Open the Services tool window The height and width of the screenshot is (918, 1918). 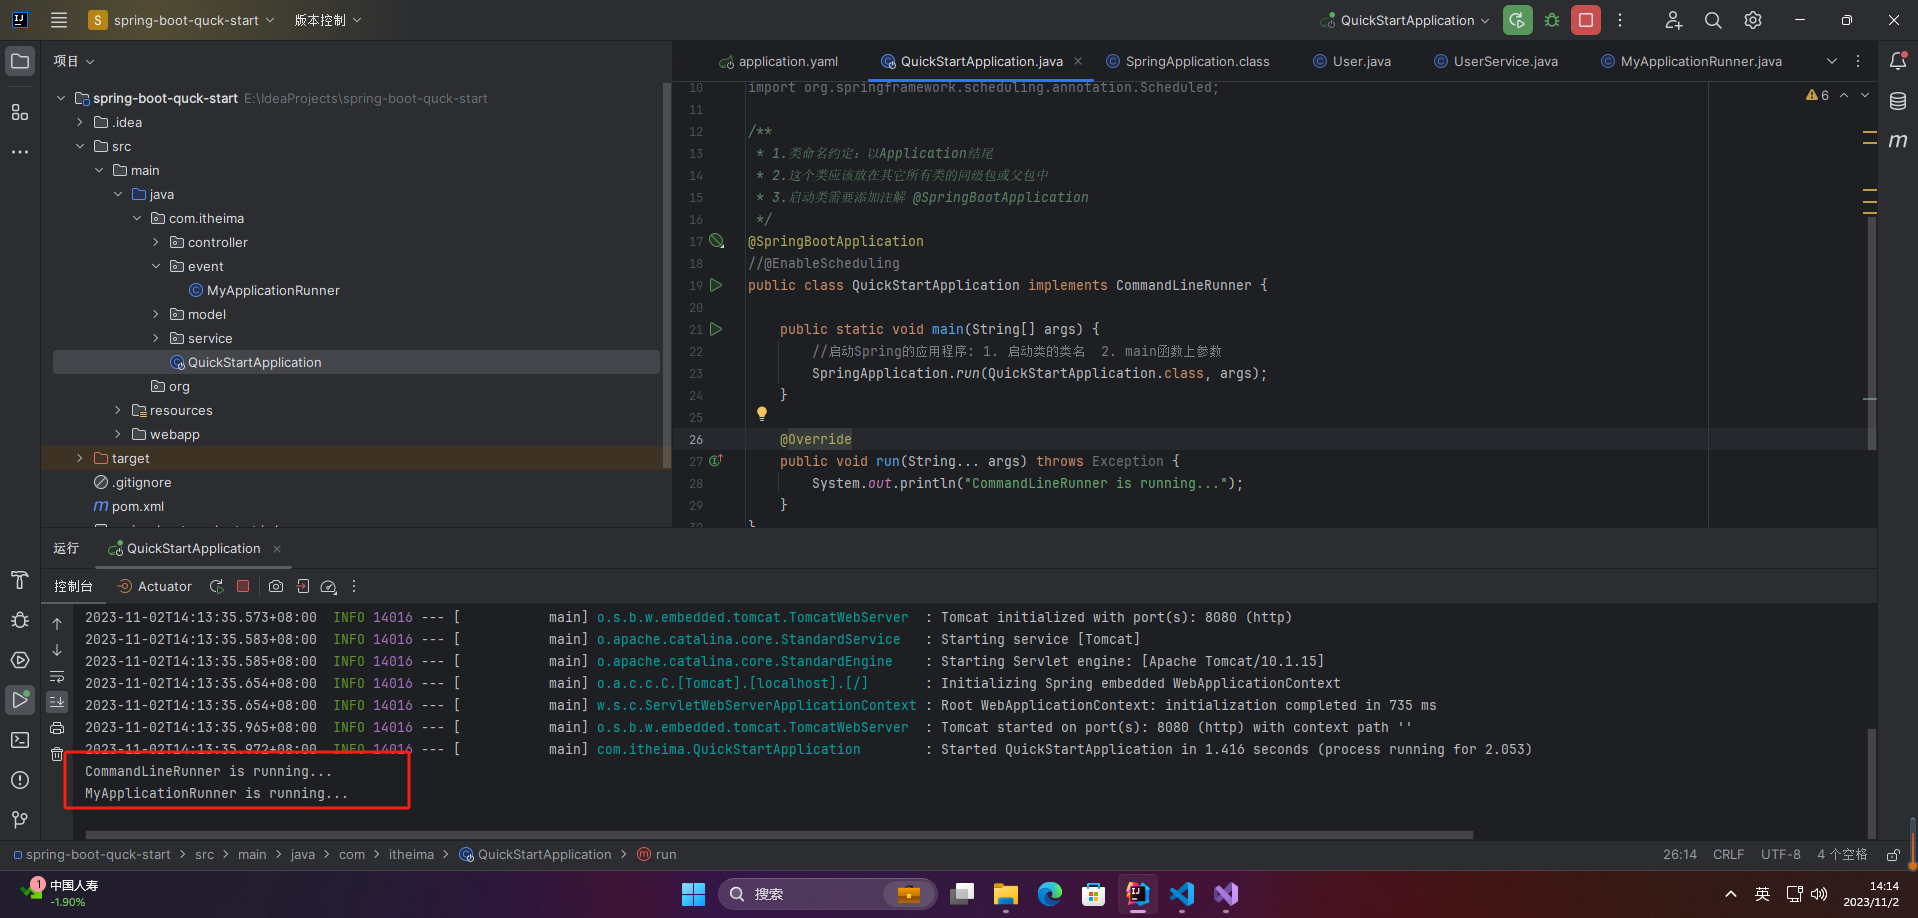point(20,660)
